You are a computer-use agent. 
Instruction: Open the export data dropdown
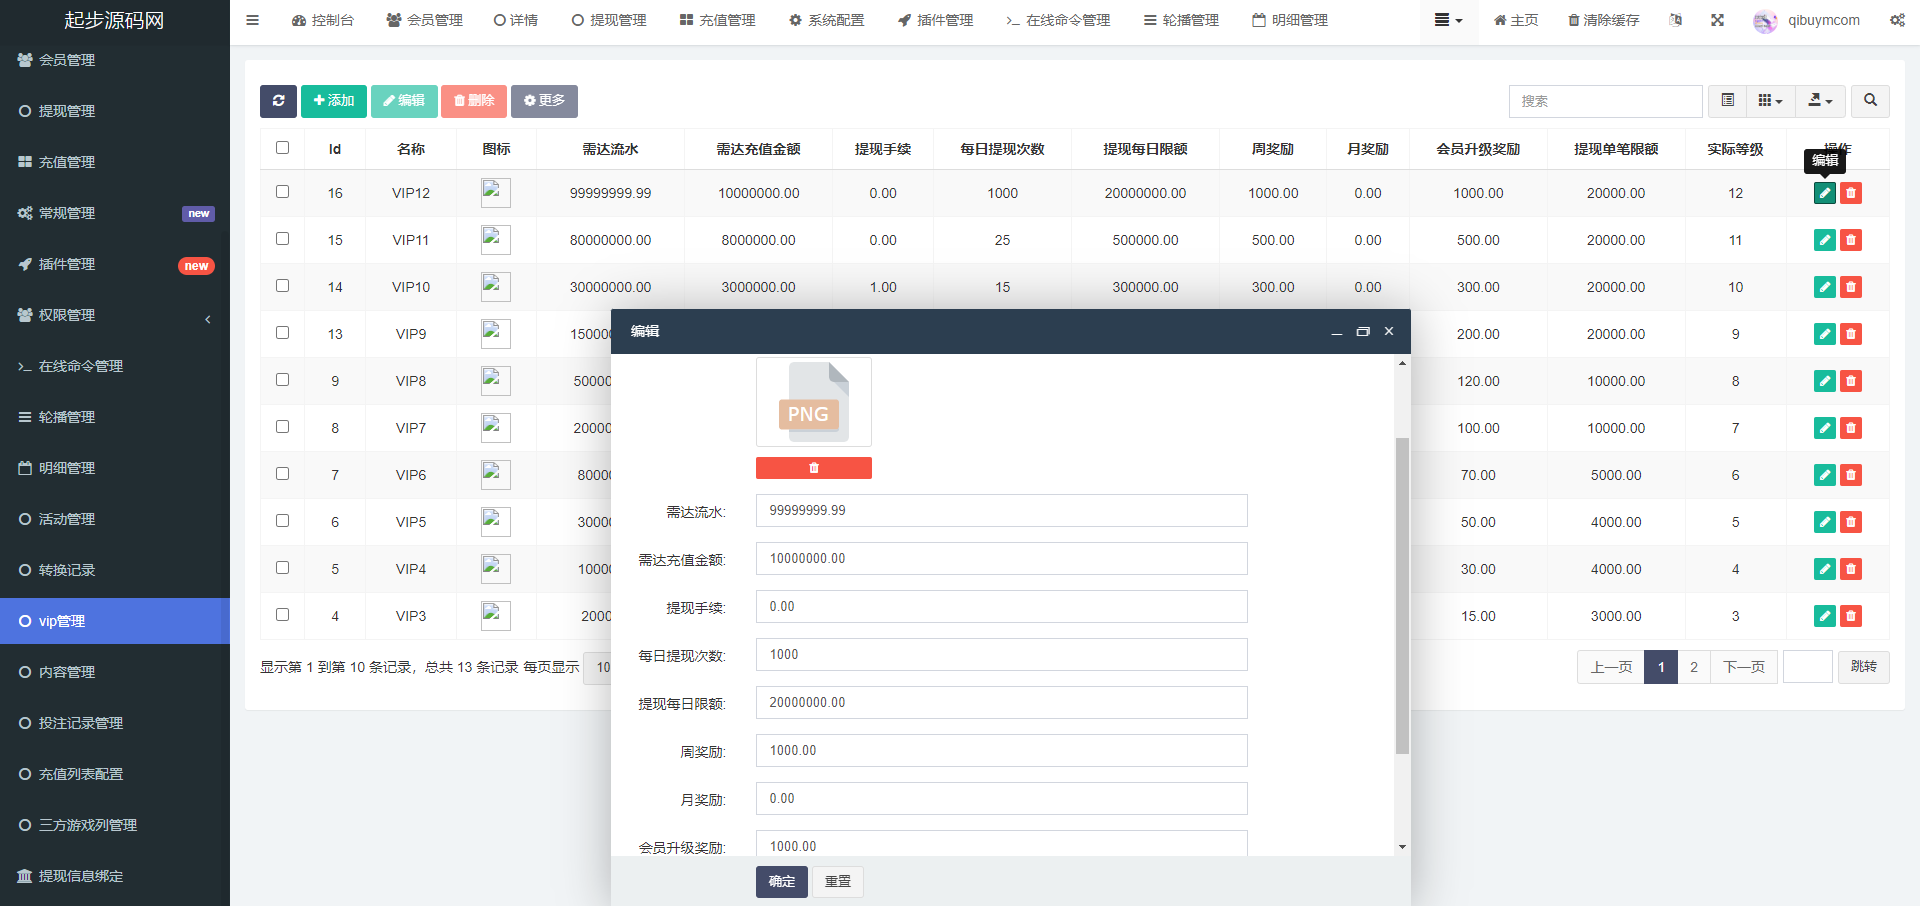coord(1820,101)
